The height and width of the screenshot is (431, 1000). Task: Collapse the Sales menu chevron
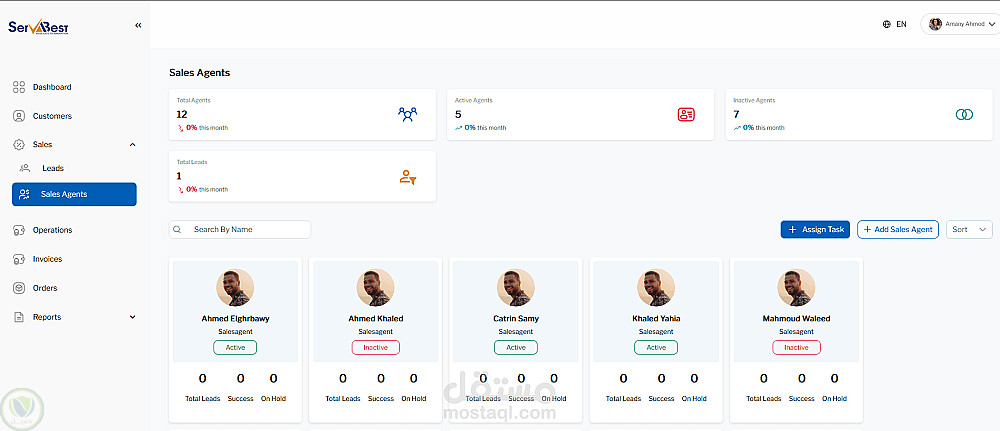[133, 145]
